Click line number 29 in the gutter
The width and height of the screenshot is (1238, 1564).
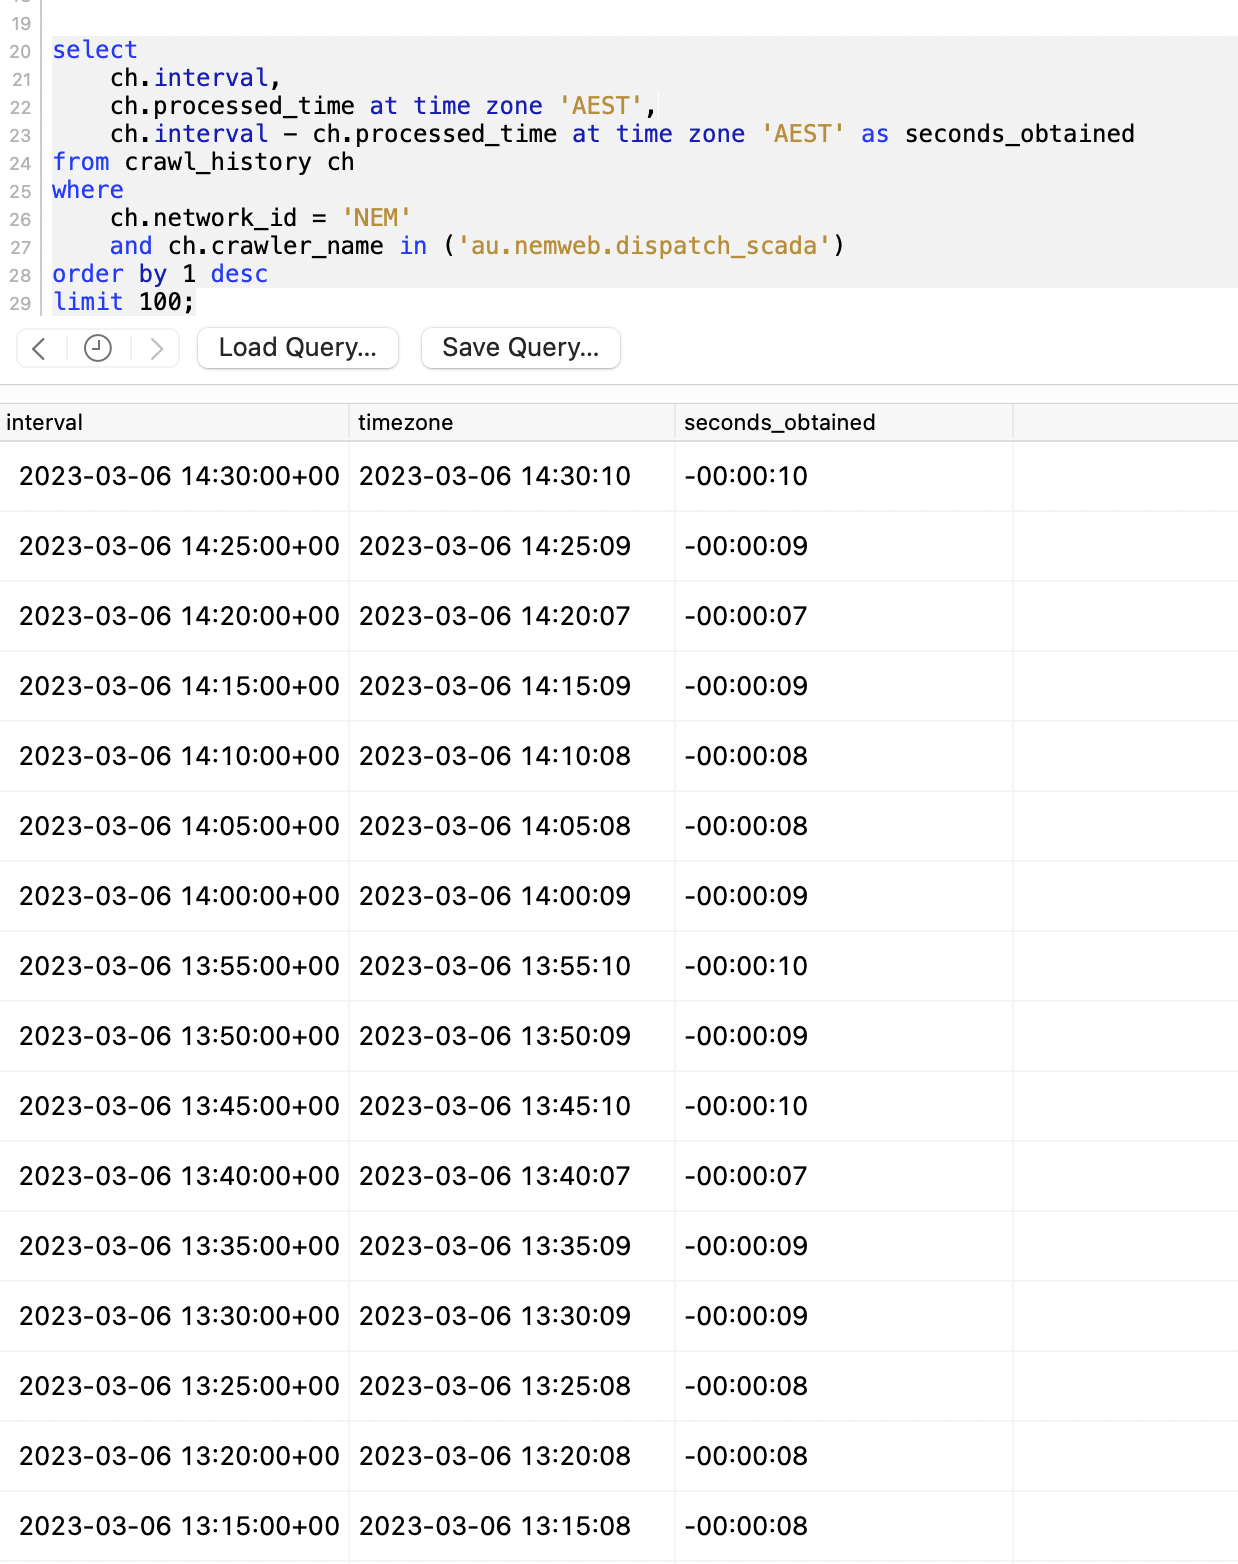pyautogui.click(x=21, y=301)
